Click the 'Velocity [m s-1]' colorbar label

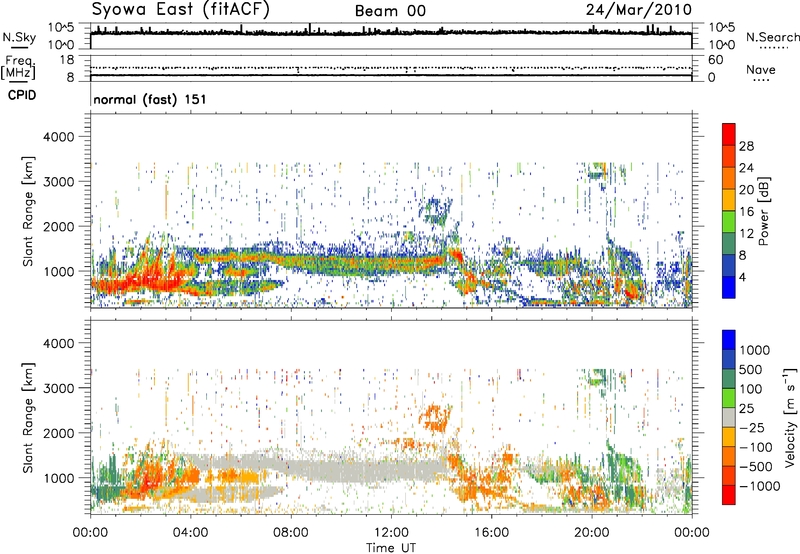790,417
